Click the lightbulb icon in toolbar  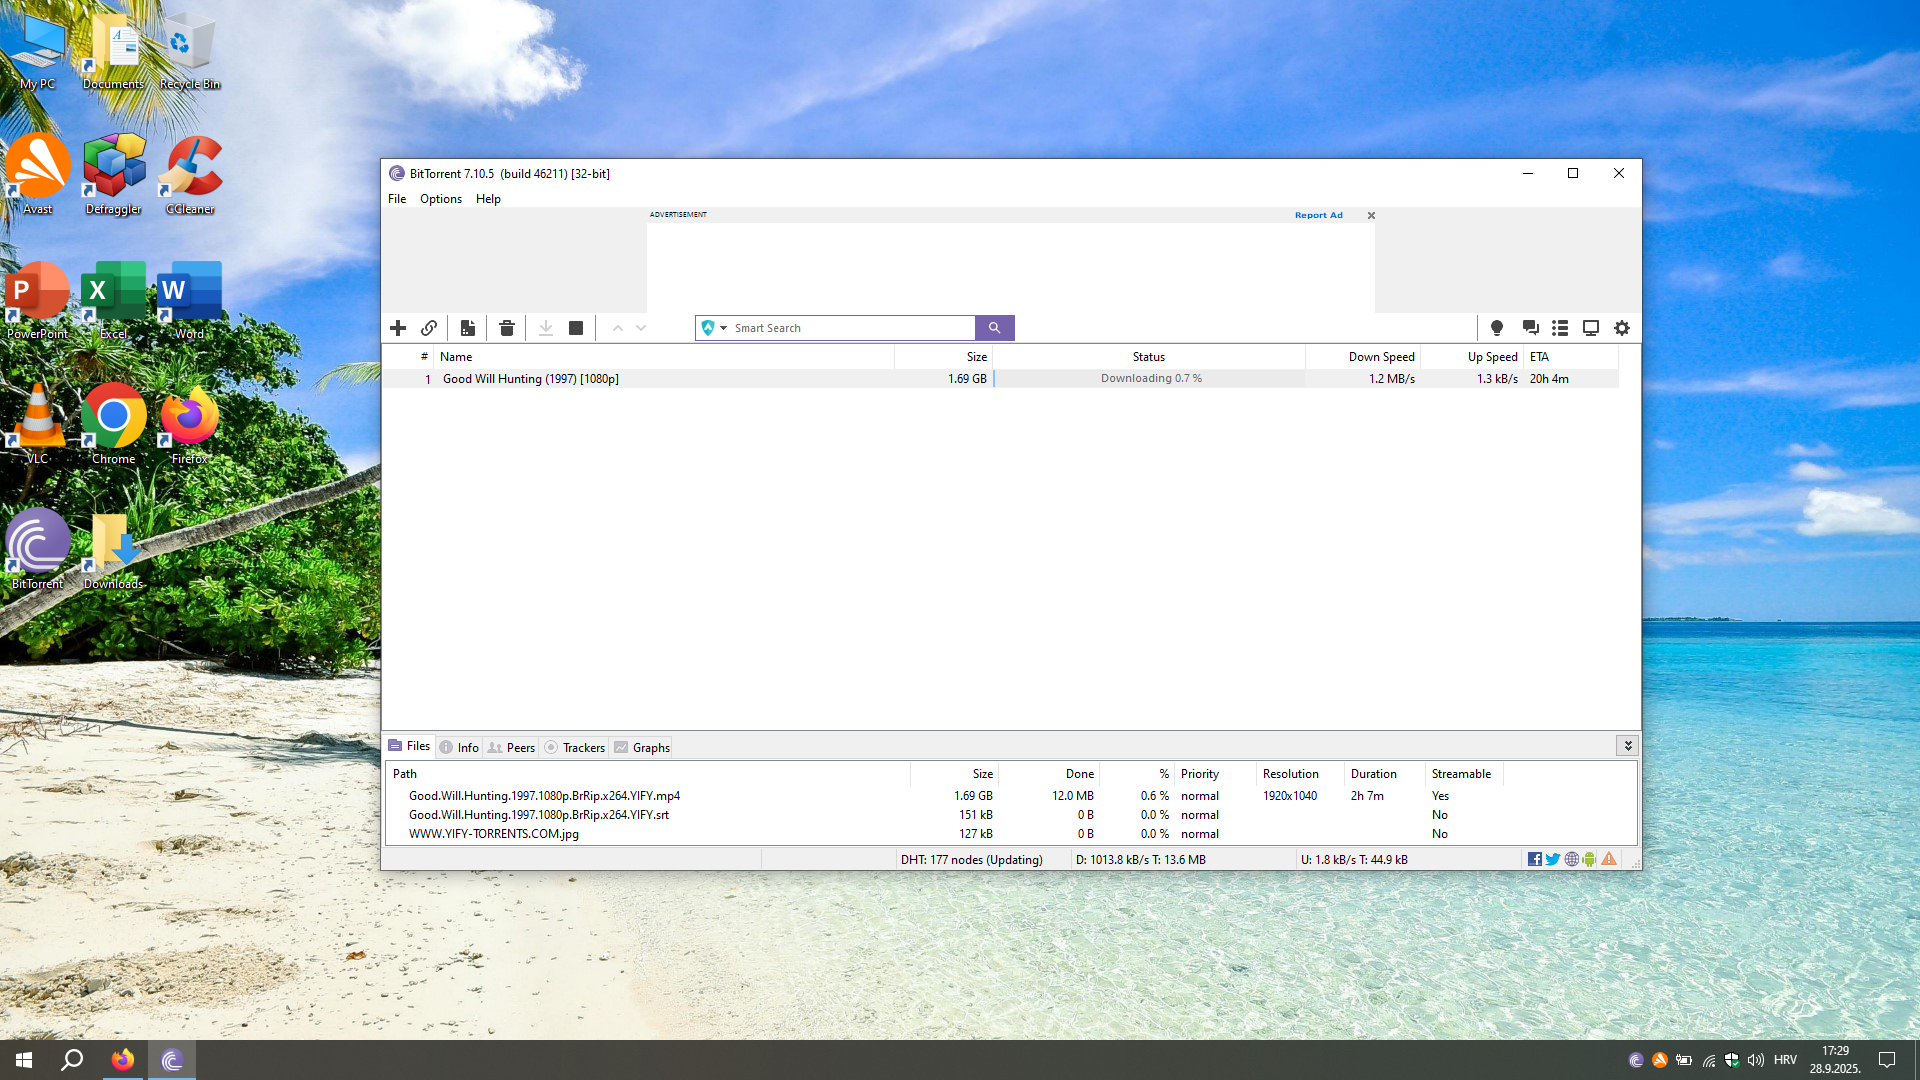coord(1497,328)
